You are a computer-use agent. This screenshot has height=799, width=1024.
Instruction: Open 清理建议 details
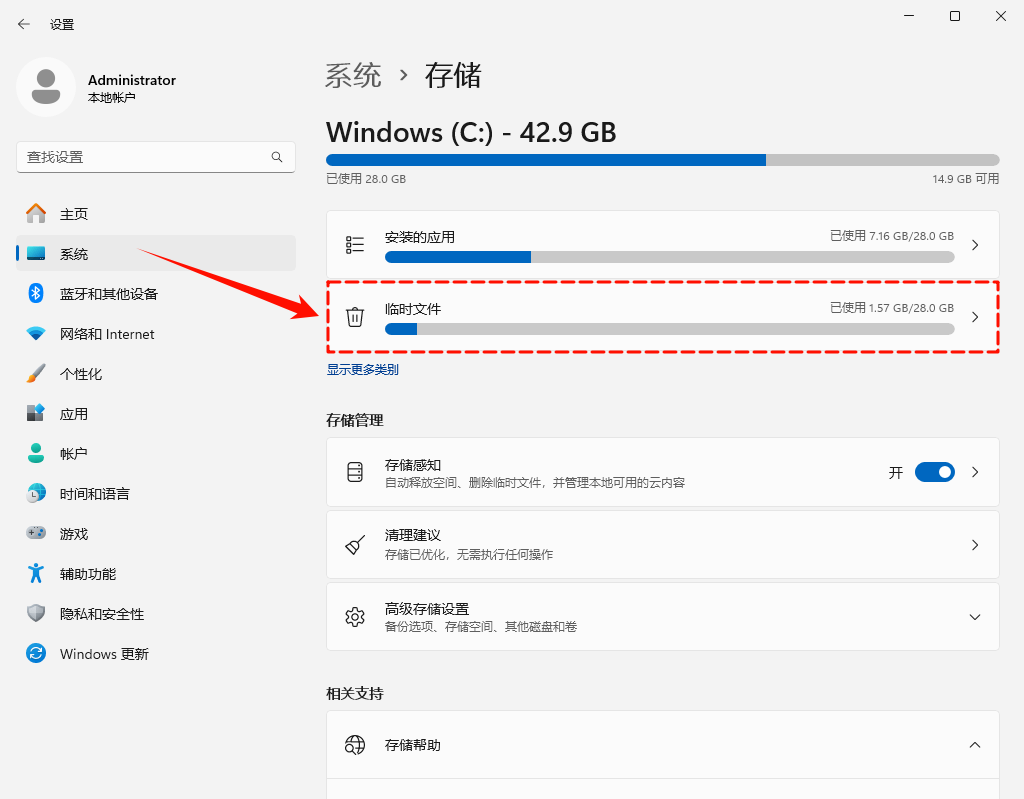(662, 544)
